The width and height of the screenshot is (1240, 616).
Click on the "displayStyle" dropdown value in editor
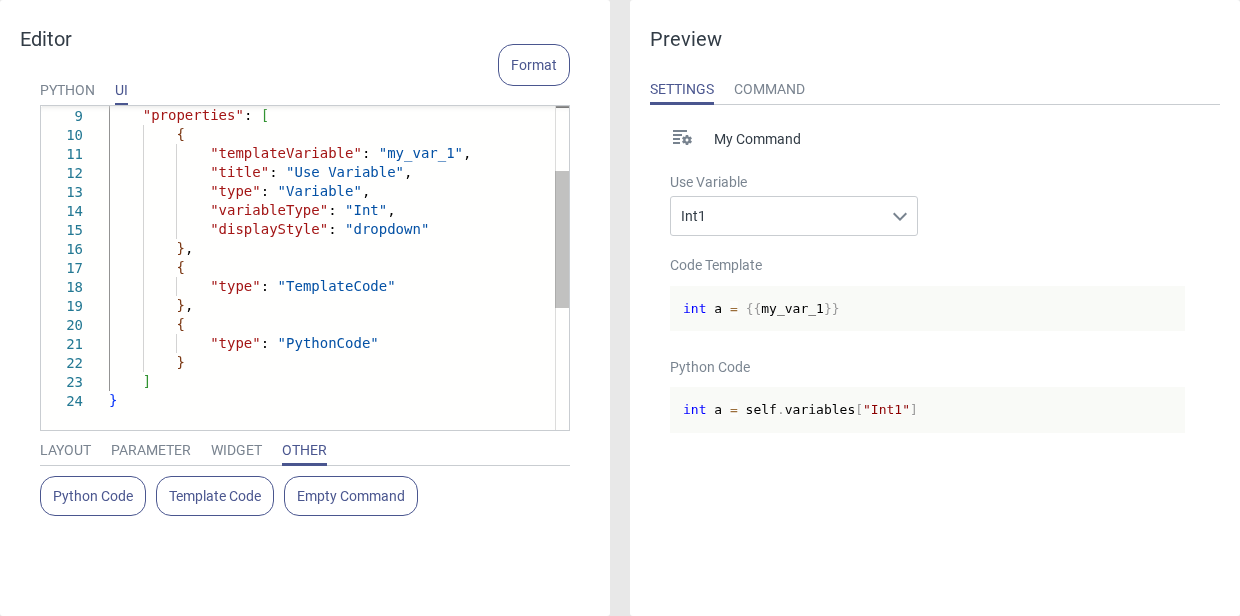pos(387,229)
